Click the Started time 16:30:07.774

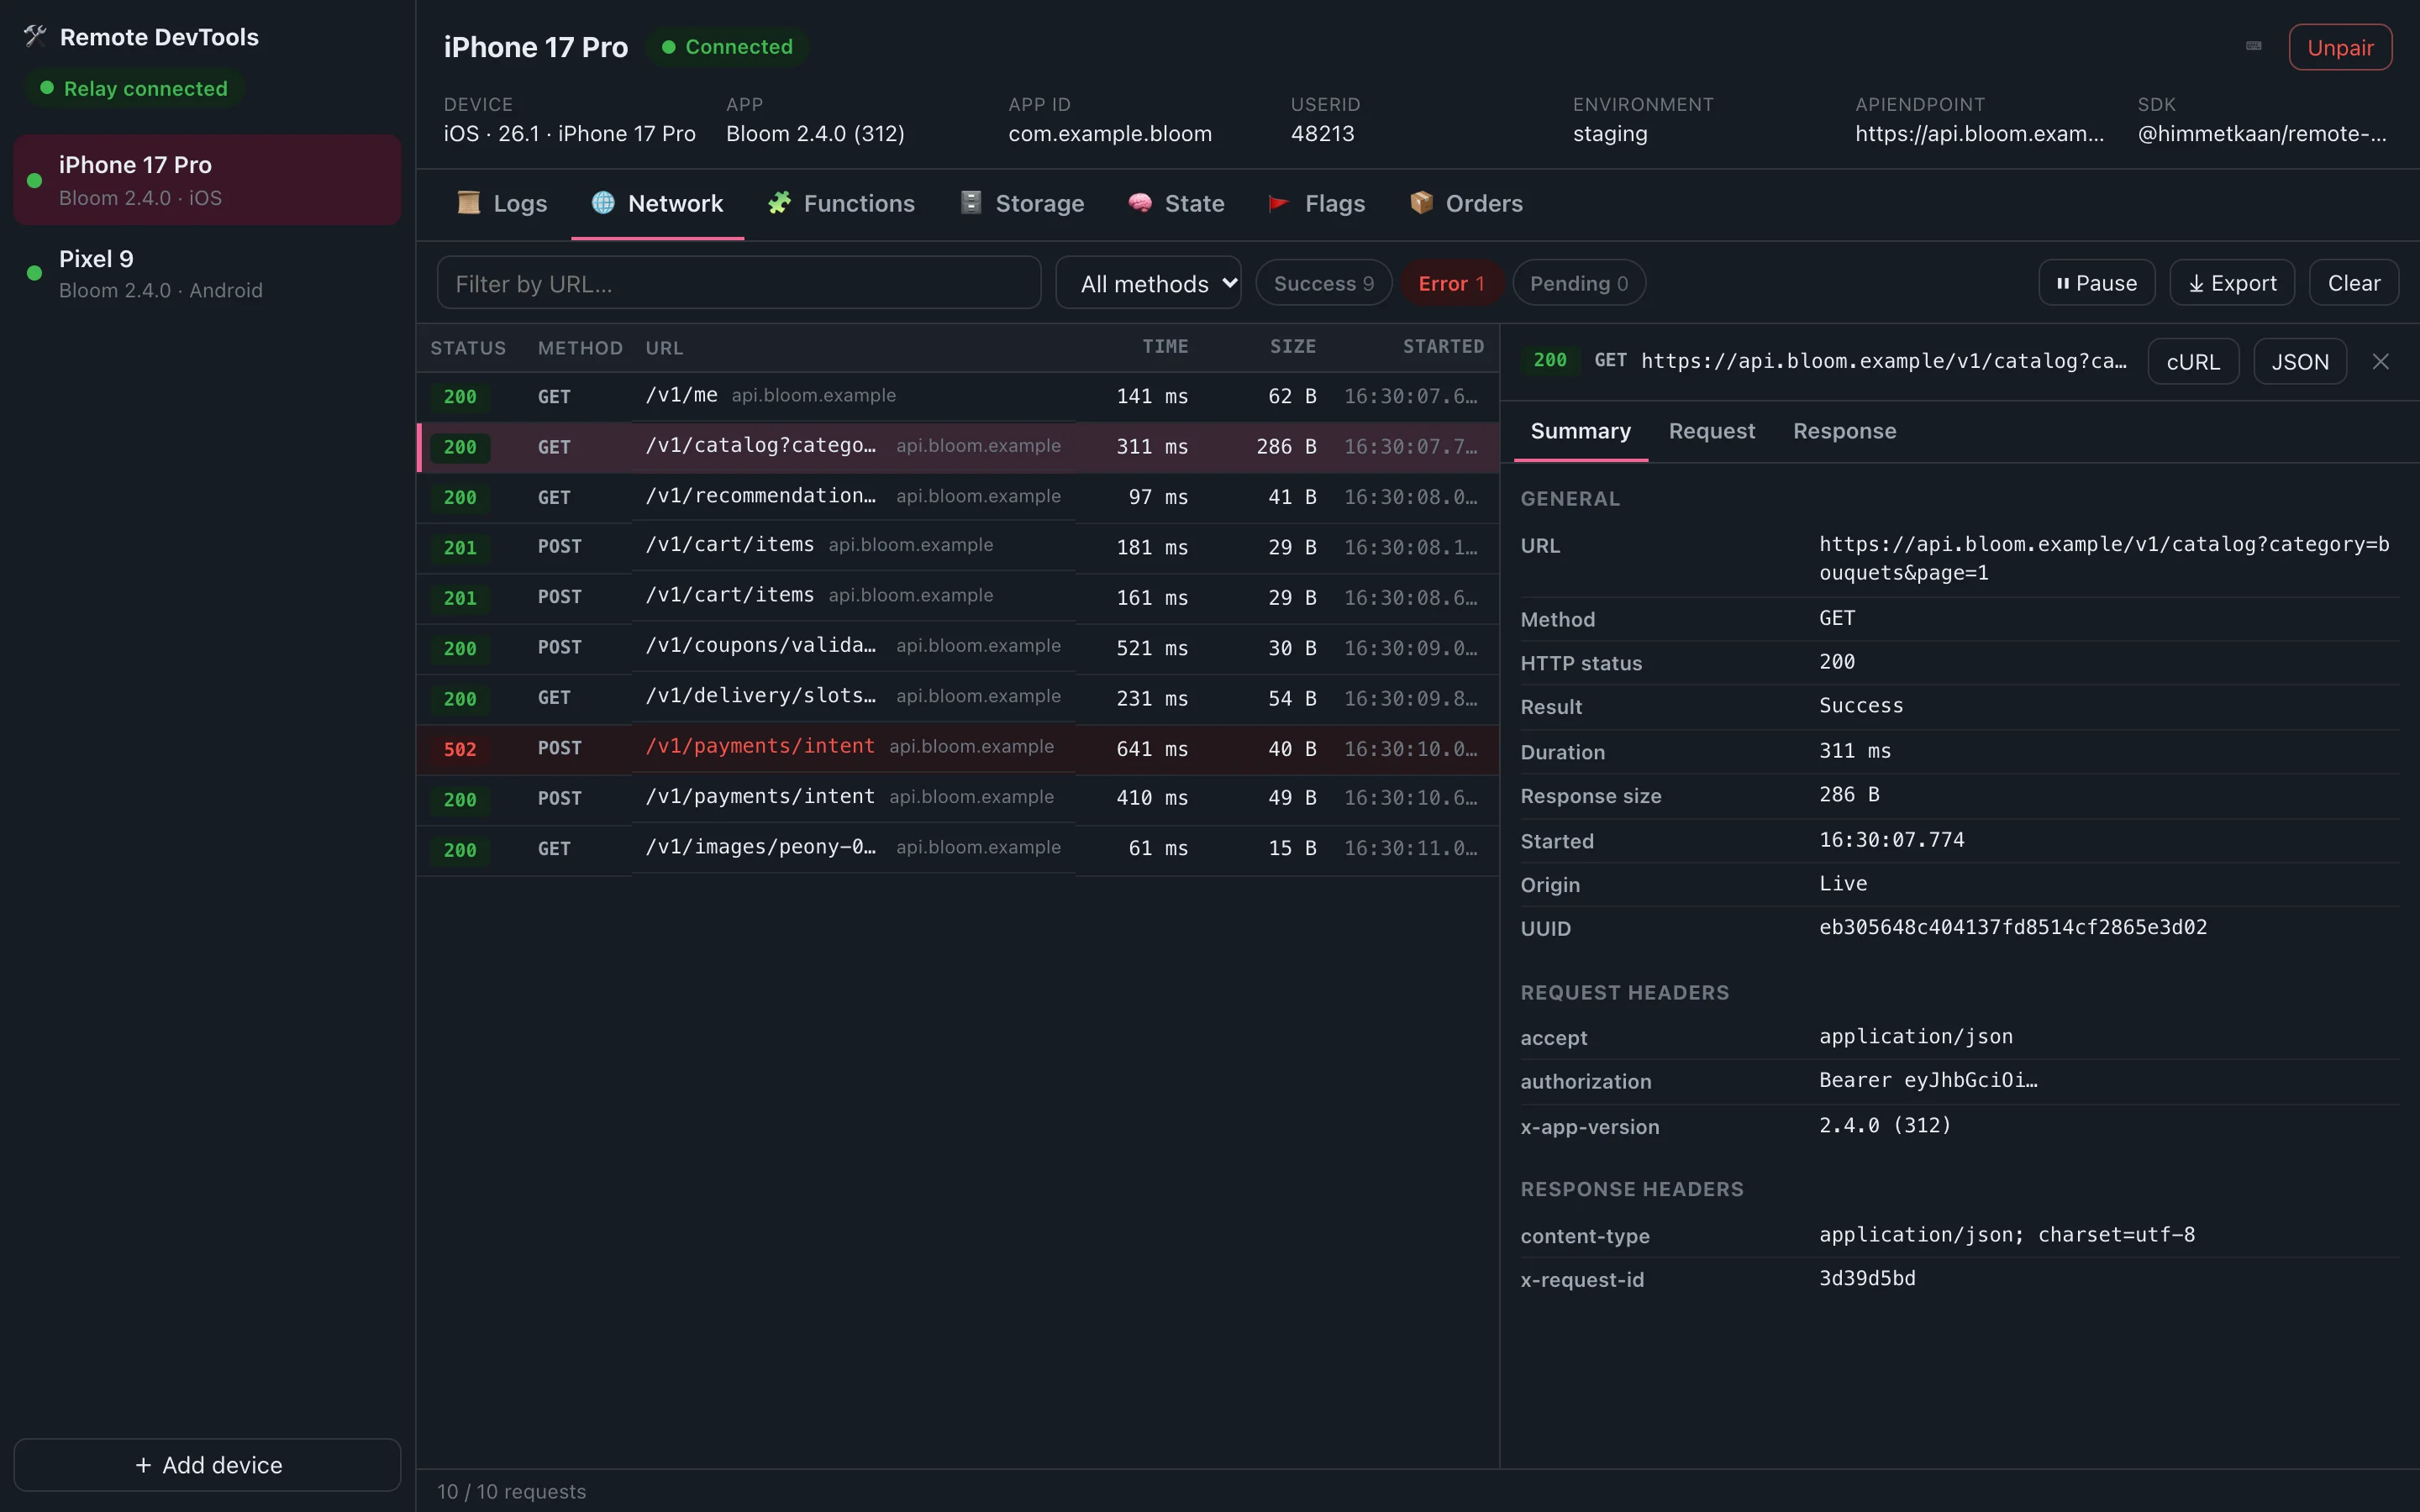point(1891,839)
